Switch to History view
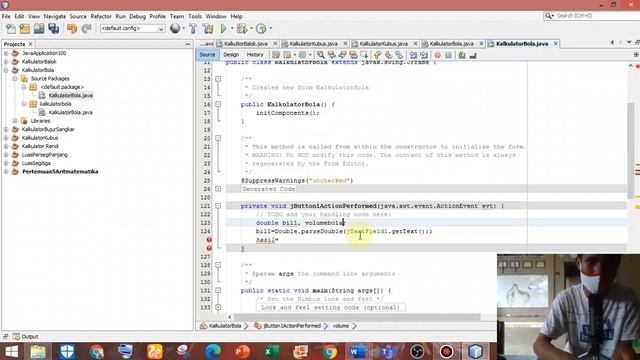640x360 pixels. point(255,55)
